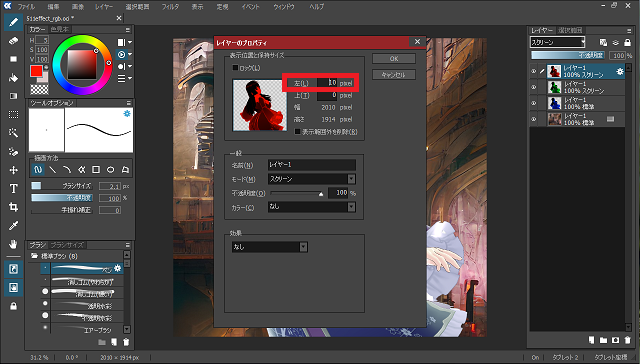Viewport: 640px width, 364px height.
Task: Close the layer properties dialog
Action: 417,42
